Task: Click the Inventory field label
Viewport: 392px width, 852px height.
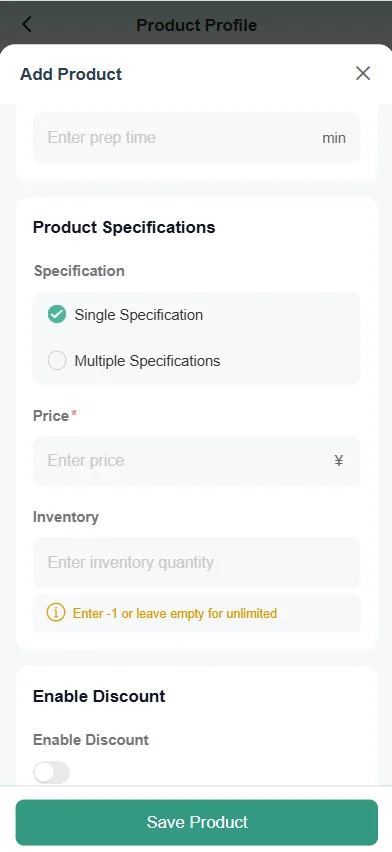Action: pos(66,517)
